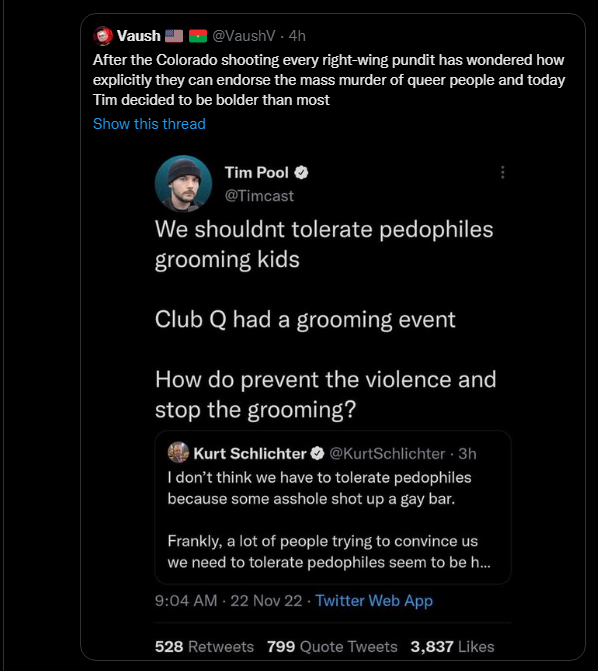
Task: Click Kurt Schlichter's verified checkmark
Action: pyautogui.click(x=317, y=454)
